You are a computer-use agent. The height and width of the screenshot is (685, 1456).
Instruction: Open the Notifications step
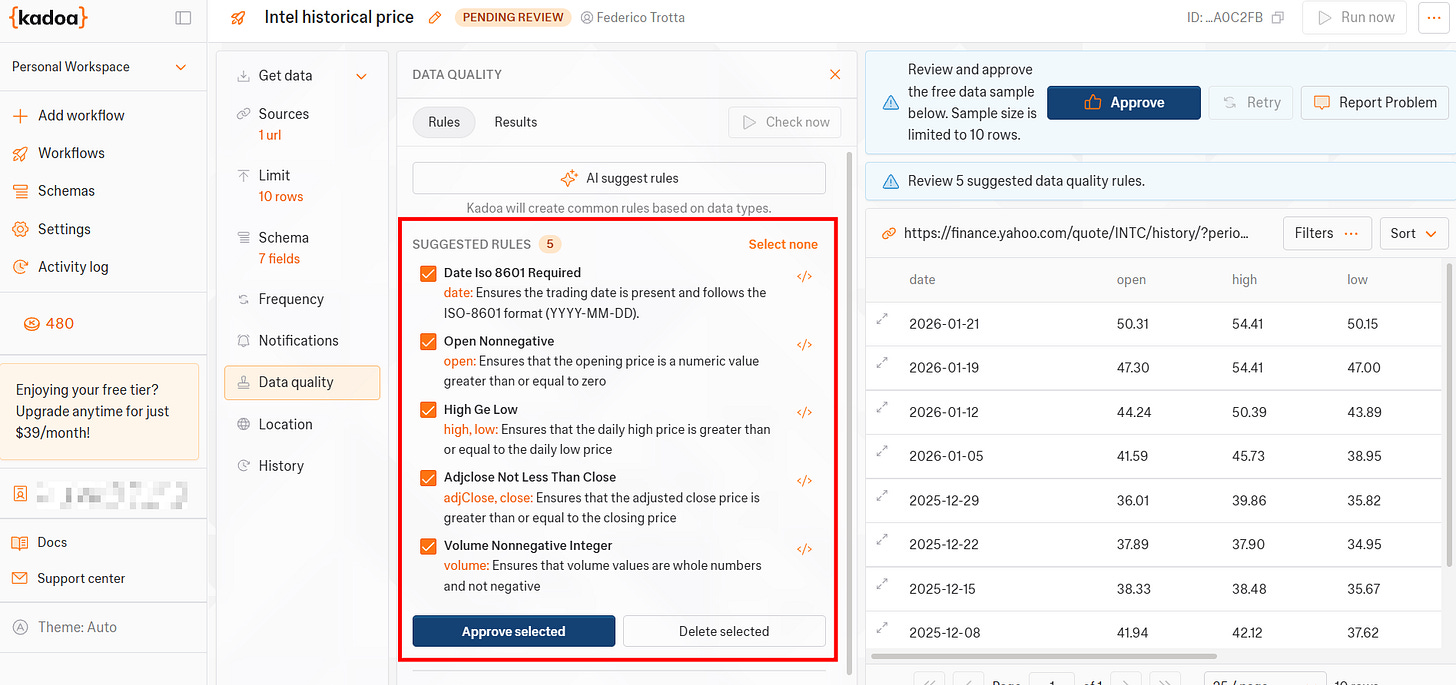302,341
